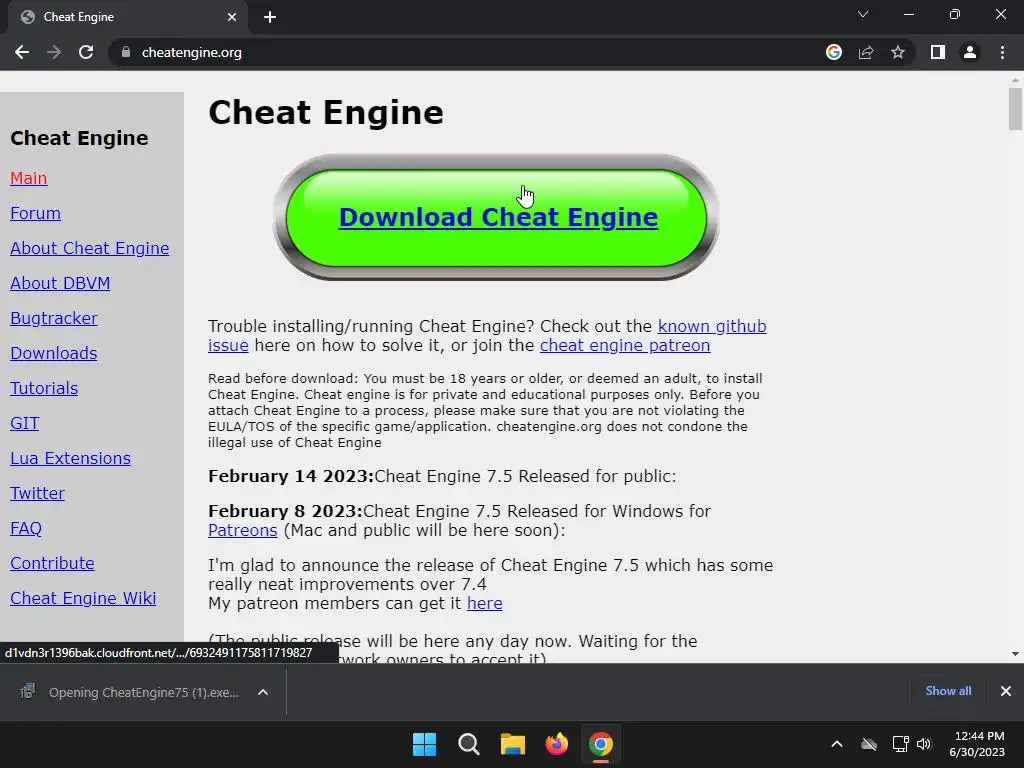
Task: Click the page vertical scrollbar thumb
Action: click(1015, 109)
